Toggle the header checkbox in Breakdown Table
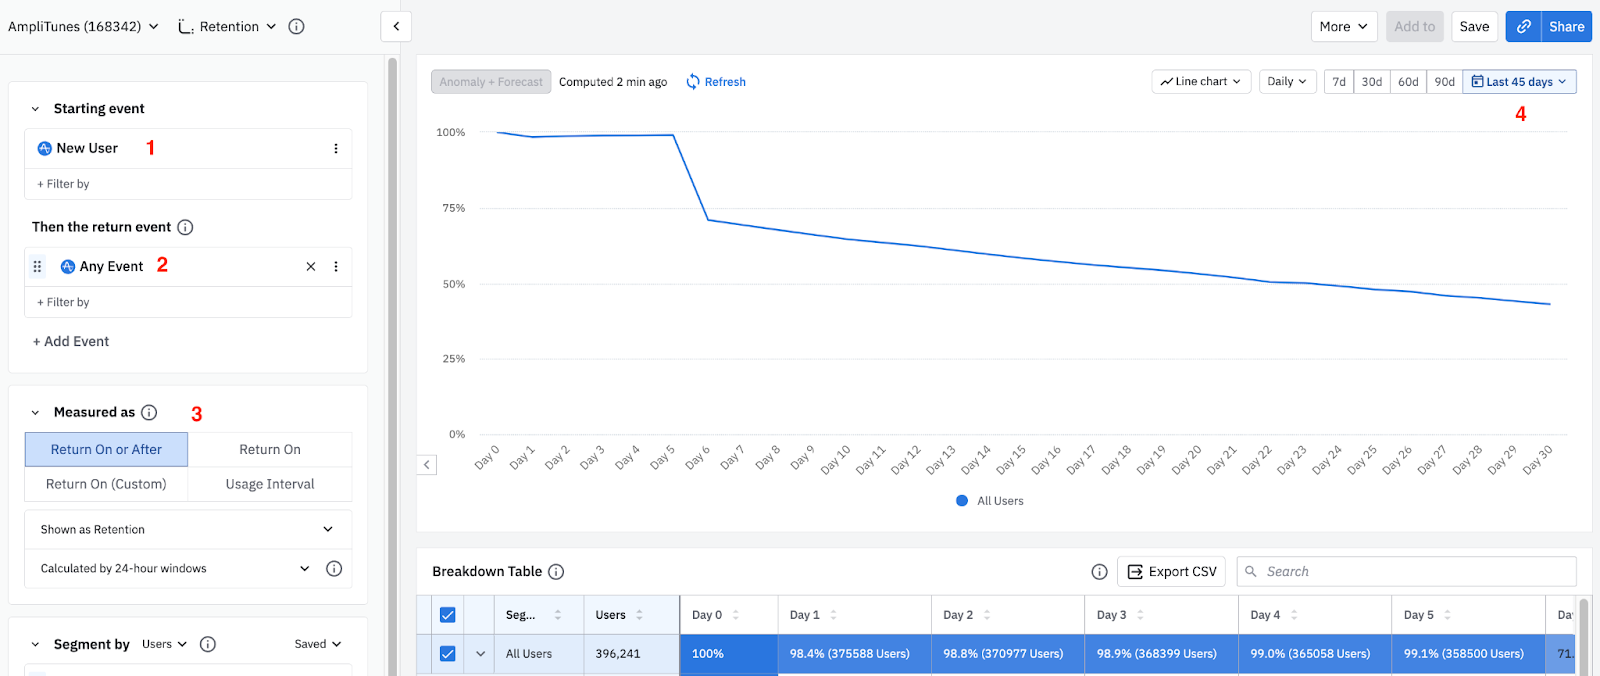 [447, 615]
